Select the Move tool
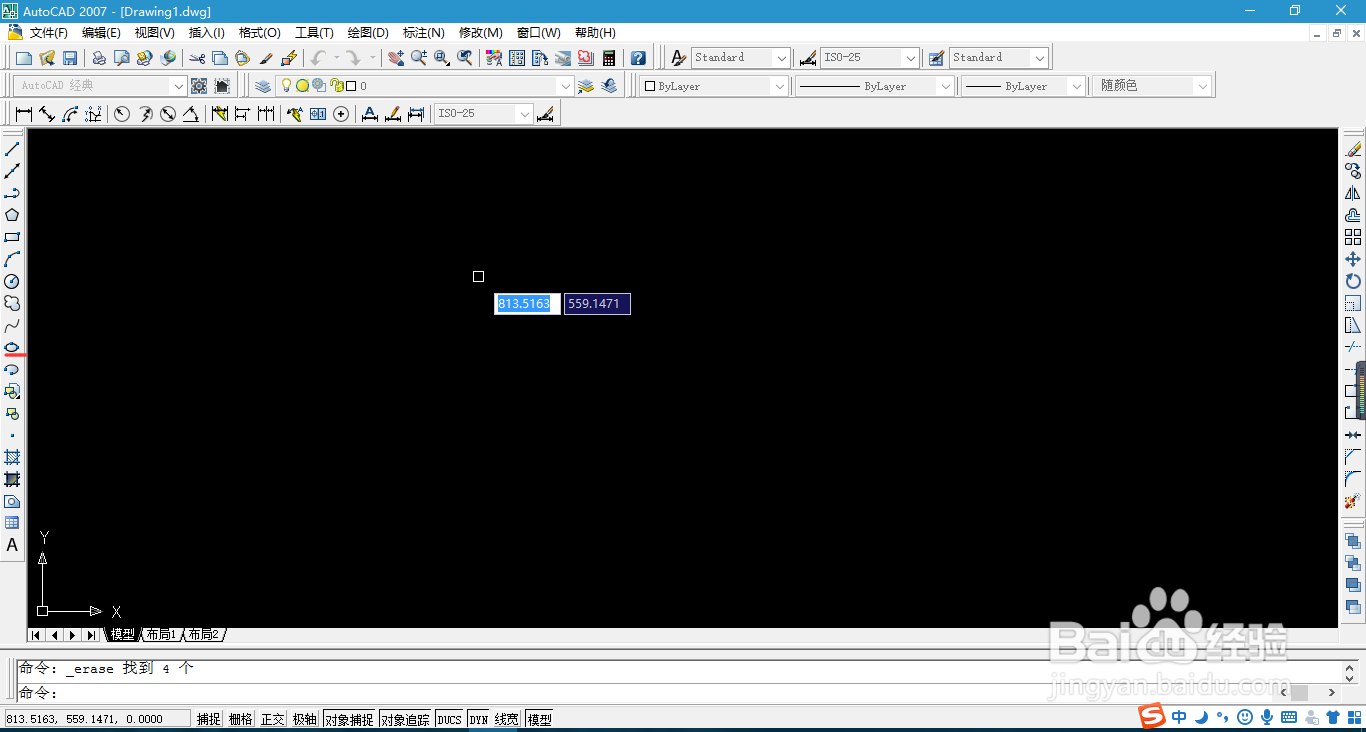 (x=1353, y=259)
